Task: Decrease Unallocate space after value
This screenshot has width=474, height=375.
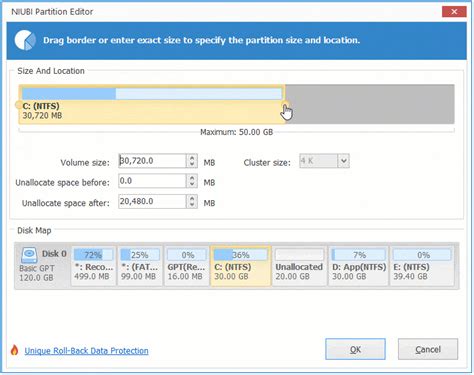Action: pos(192,205)
